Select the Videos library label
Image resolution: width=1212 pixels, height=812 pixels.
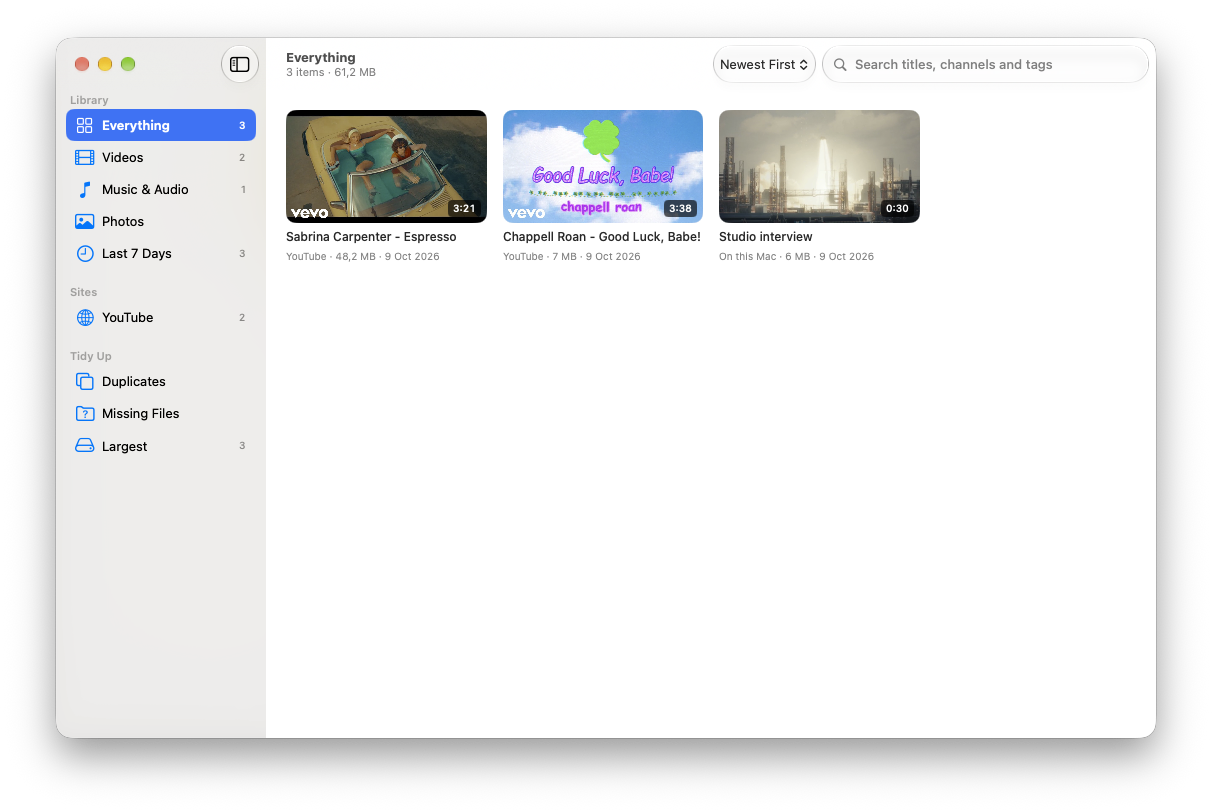(122, 157)
